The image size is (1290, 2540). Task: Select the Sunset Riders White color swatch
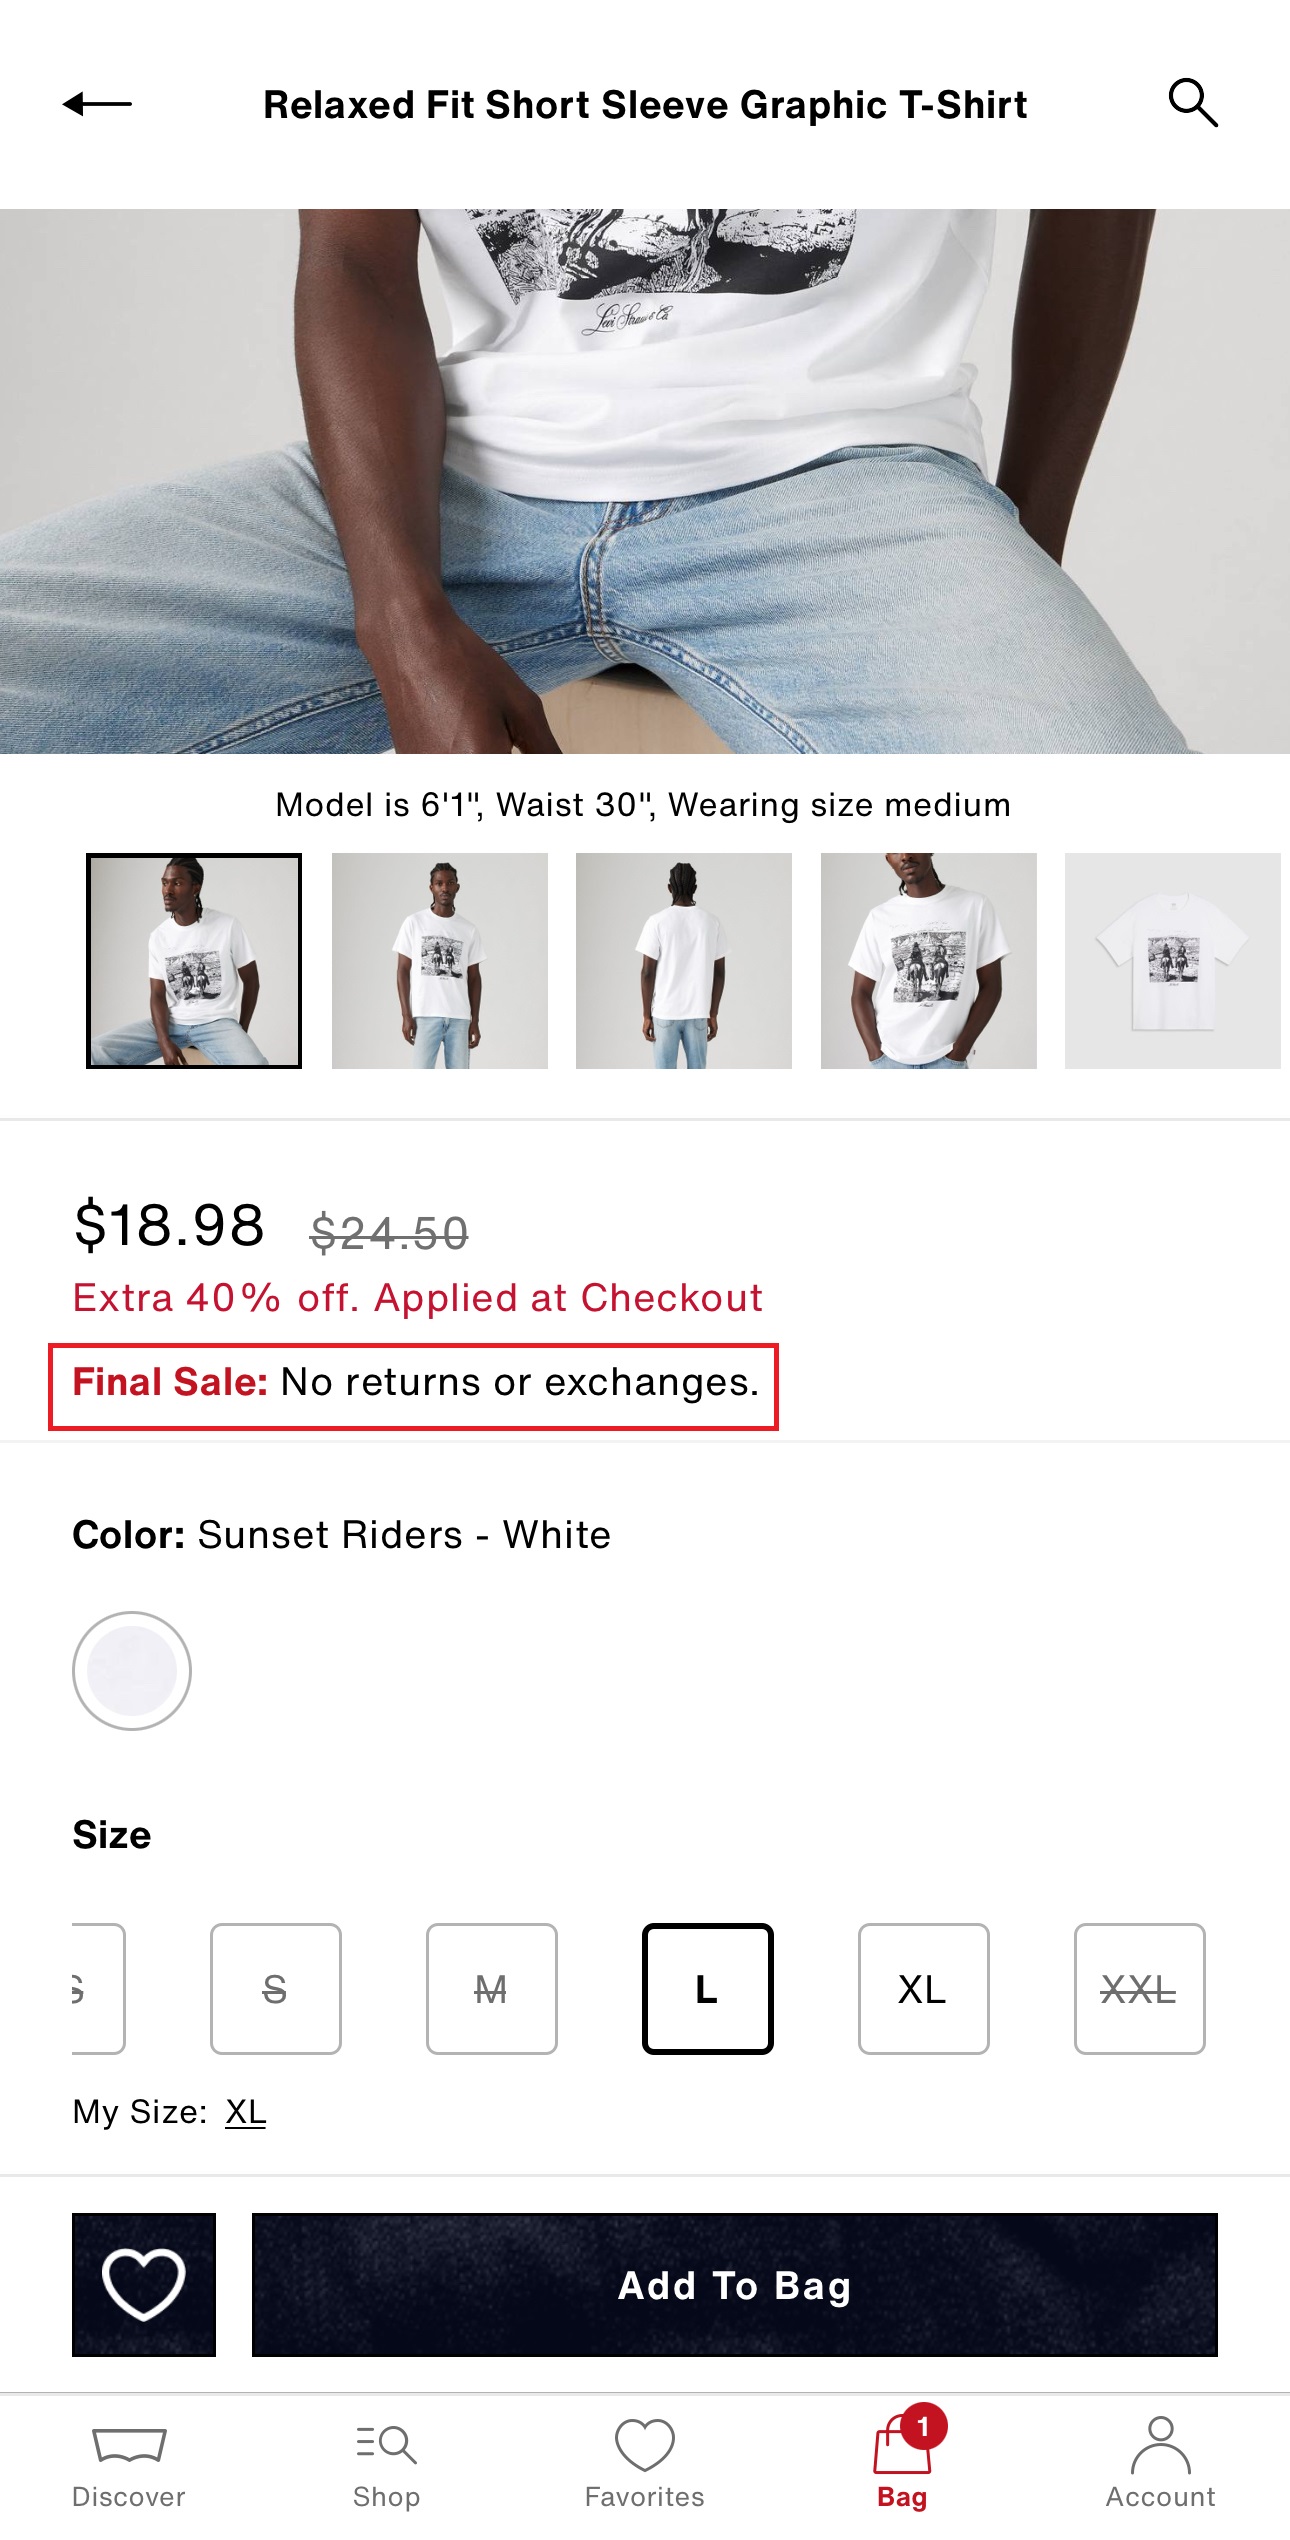(132, 1670)
